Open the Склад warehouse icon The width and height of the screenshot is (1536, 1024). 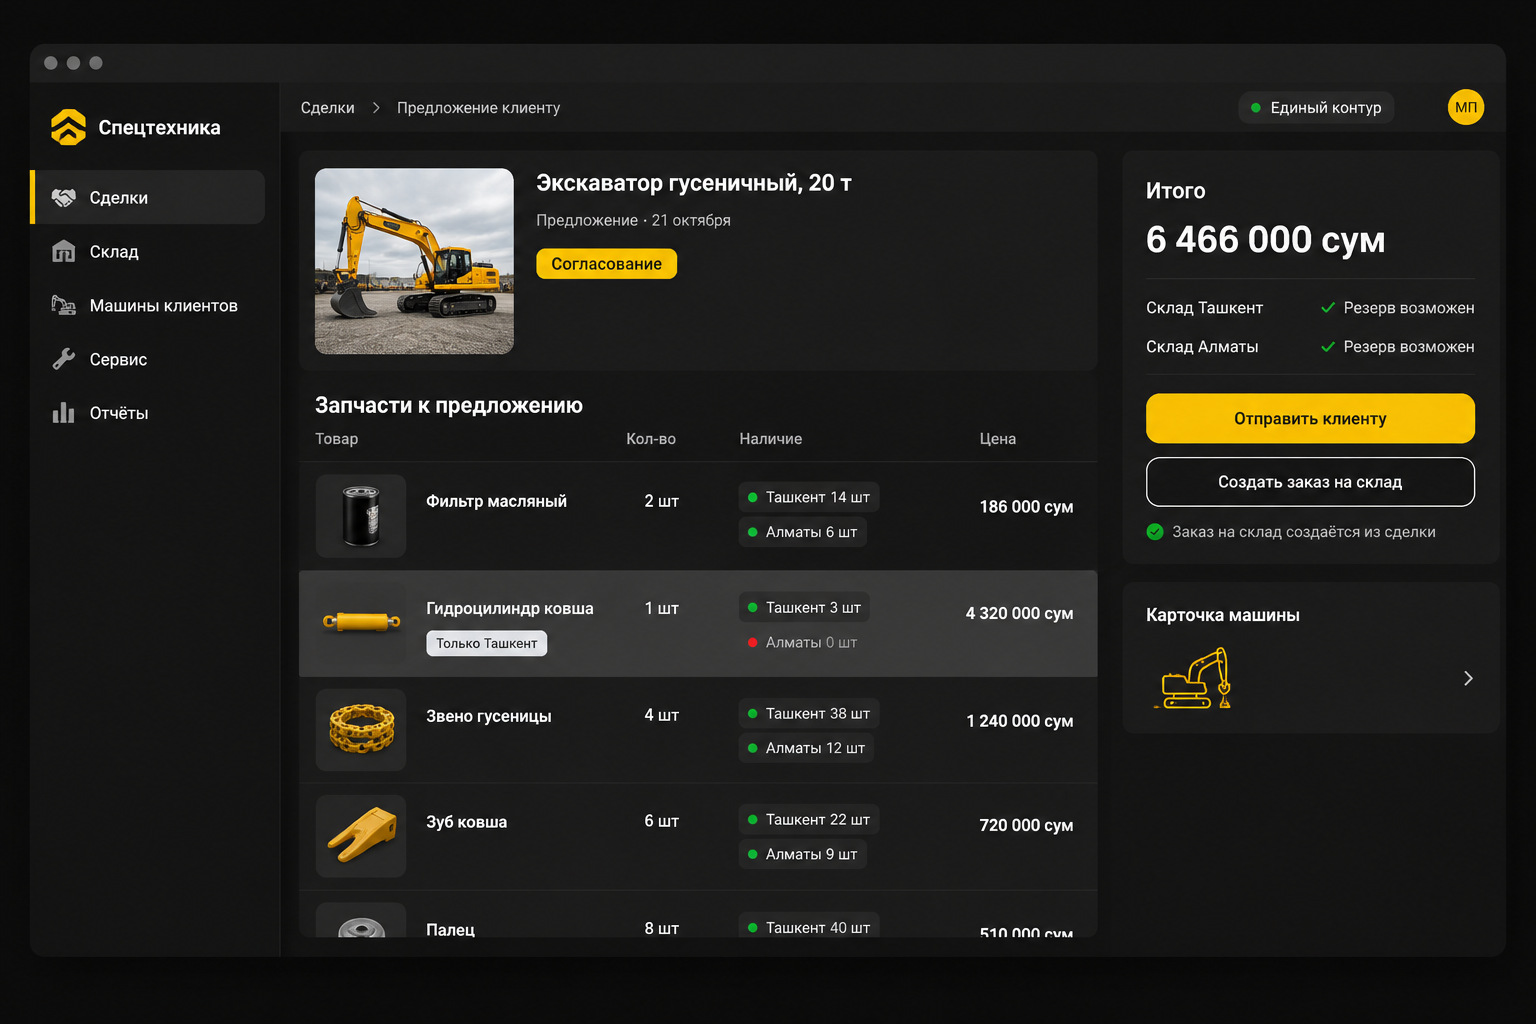tap(64, 252)
